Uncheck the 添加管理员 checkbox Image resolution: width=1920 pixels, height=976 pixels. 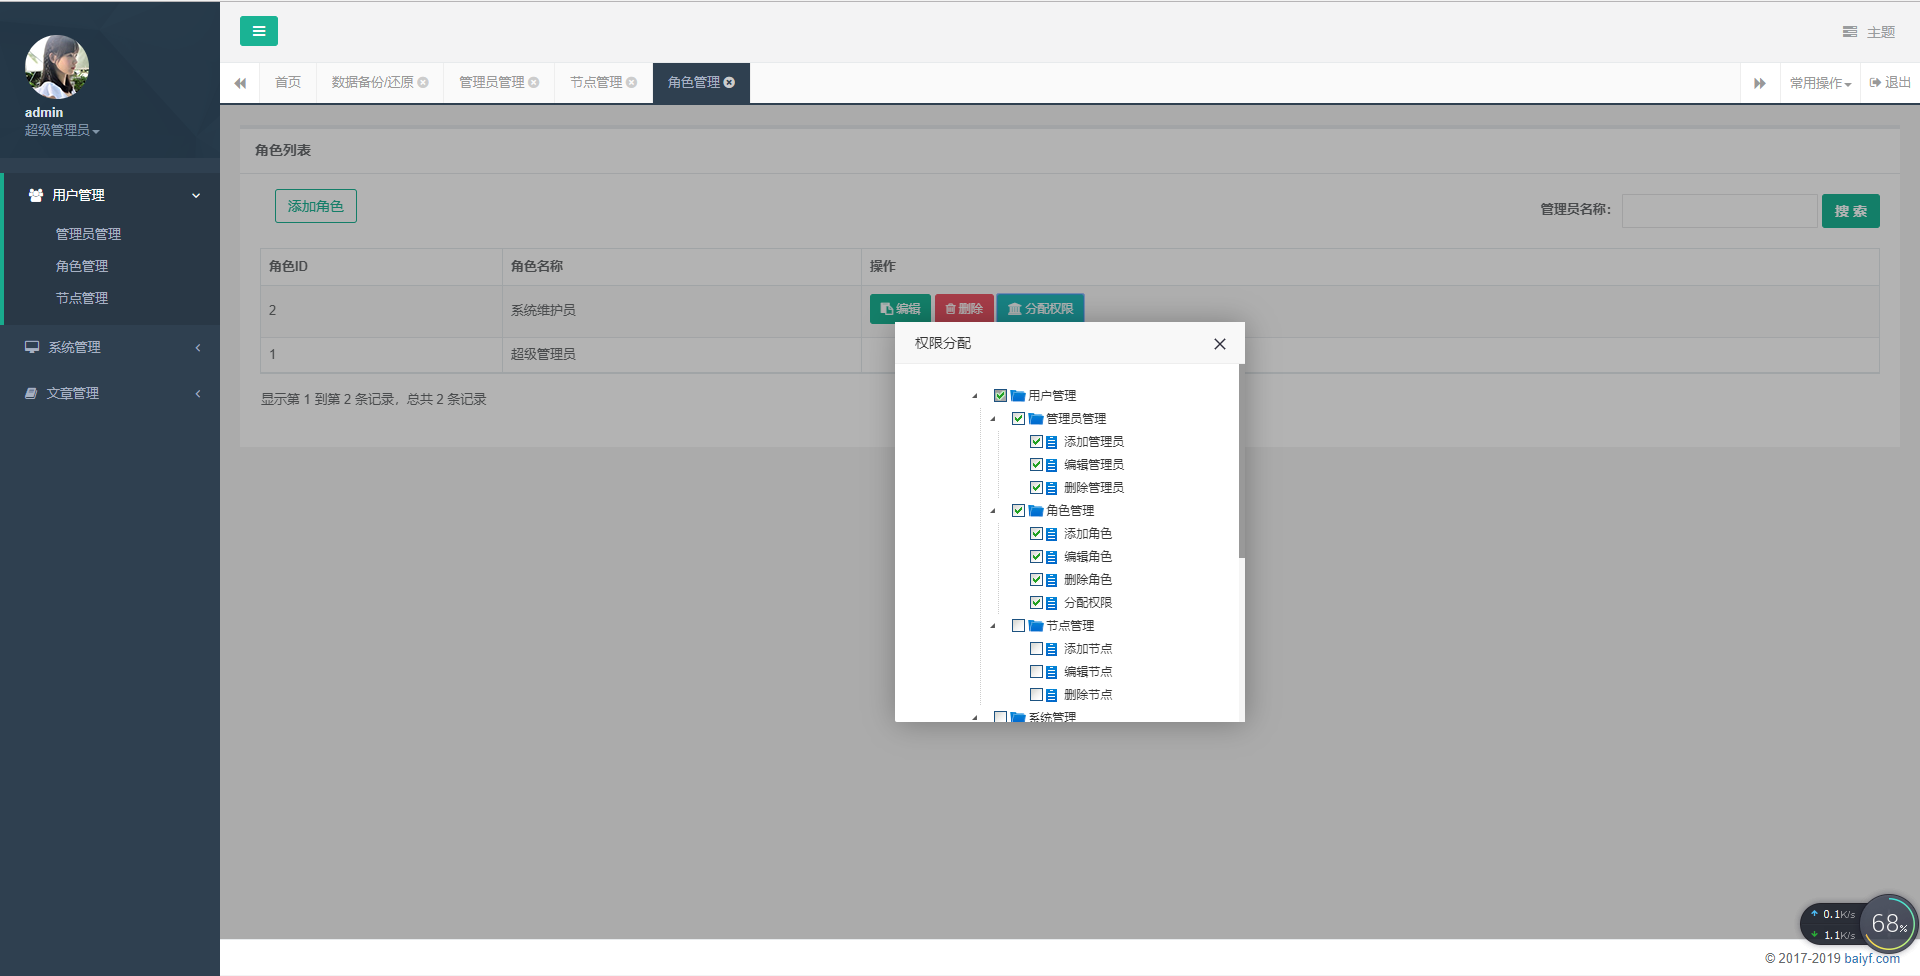point(1036,441)
